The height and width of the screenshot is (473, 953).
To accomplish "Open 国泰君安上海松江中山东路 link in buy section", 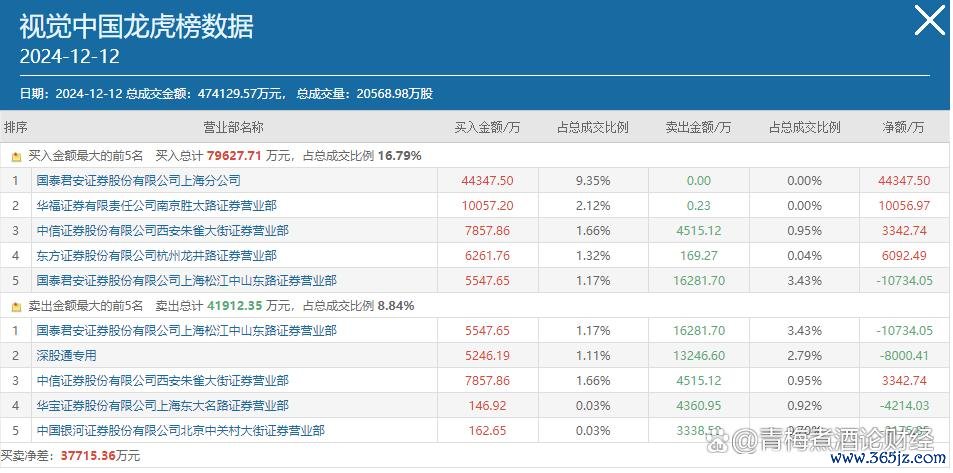I will click(x=187, y=281).
